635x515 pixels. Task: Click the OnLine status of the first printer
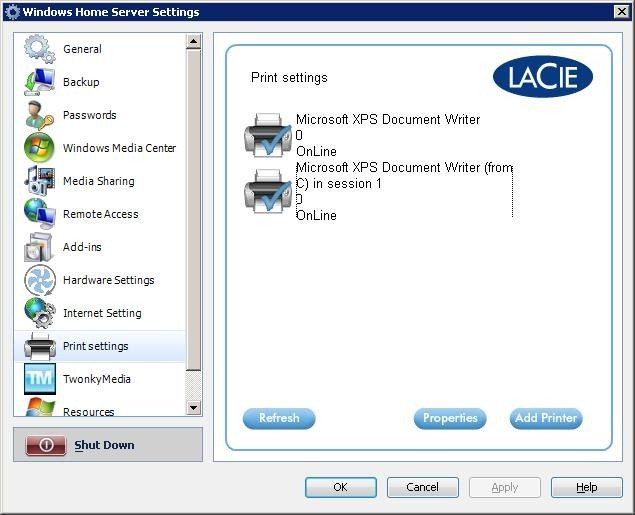point(316,151)
